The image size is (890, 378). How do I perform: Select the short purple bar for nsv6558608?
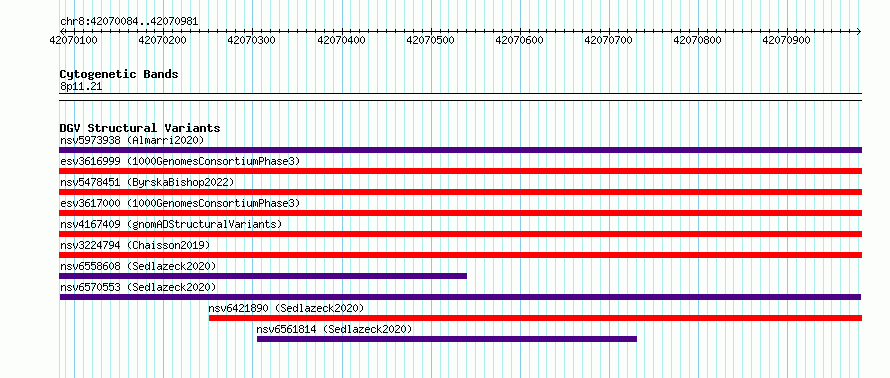tap(263, 276)
